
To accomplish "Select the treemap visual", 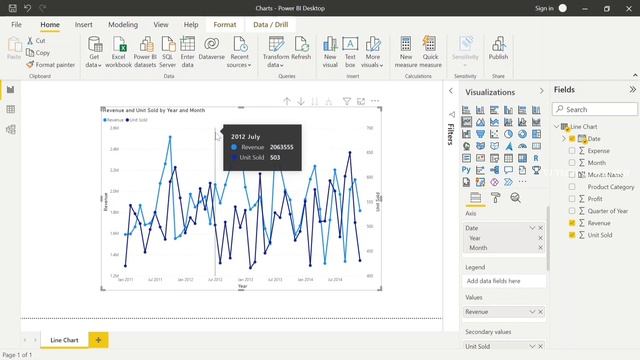I will (536, 134).
